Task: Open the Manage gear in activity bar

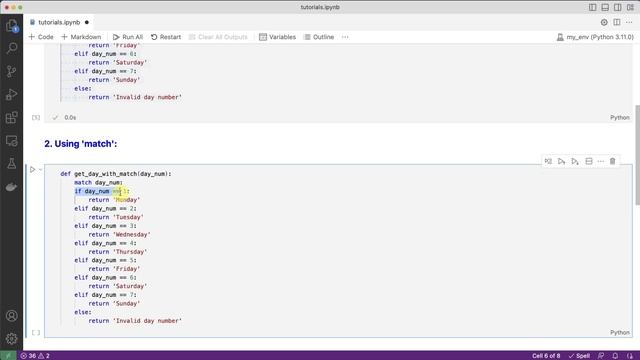Action: pyautogui.click(x=11, y=338)
